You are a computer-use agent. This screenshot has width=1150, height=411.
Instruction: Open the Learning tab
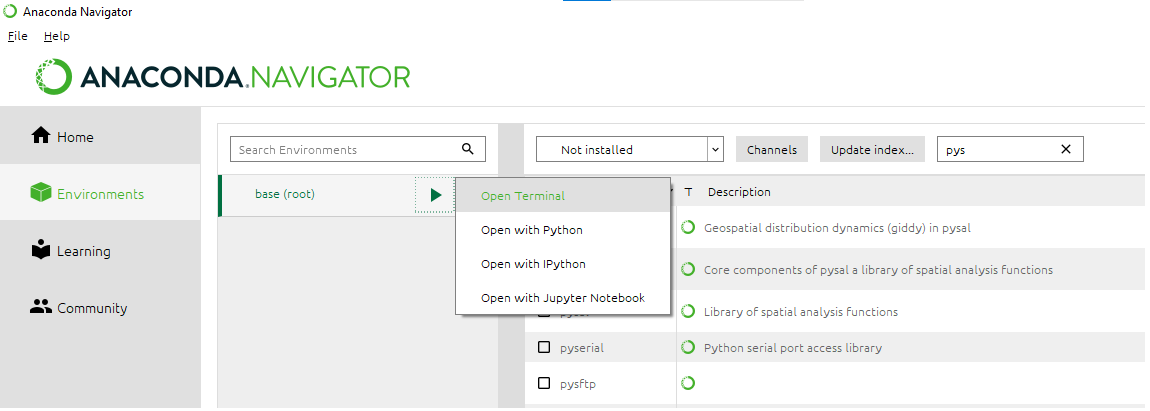(x=100, y=251)
